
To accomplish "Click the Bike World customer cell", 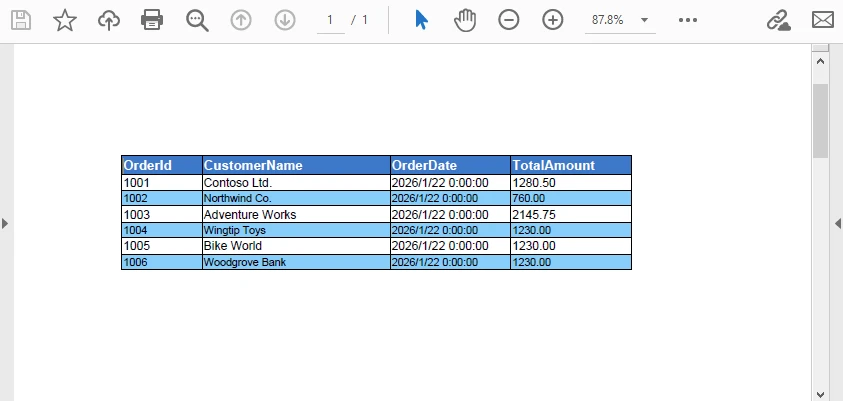I will pos(296,246).
